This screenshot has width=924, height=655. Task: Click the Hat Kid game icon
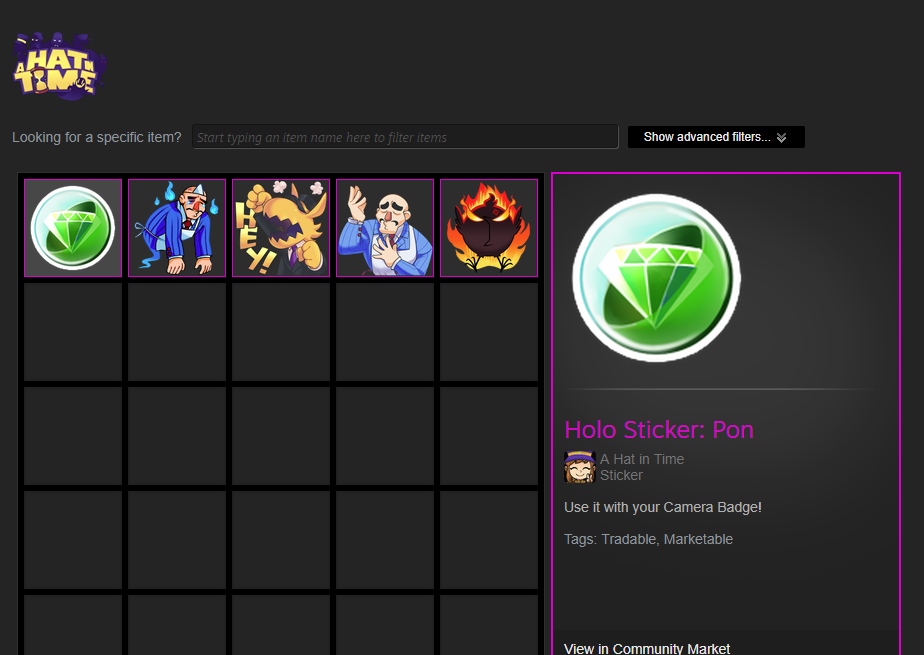click(580, 467)
